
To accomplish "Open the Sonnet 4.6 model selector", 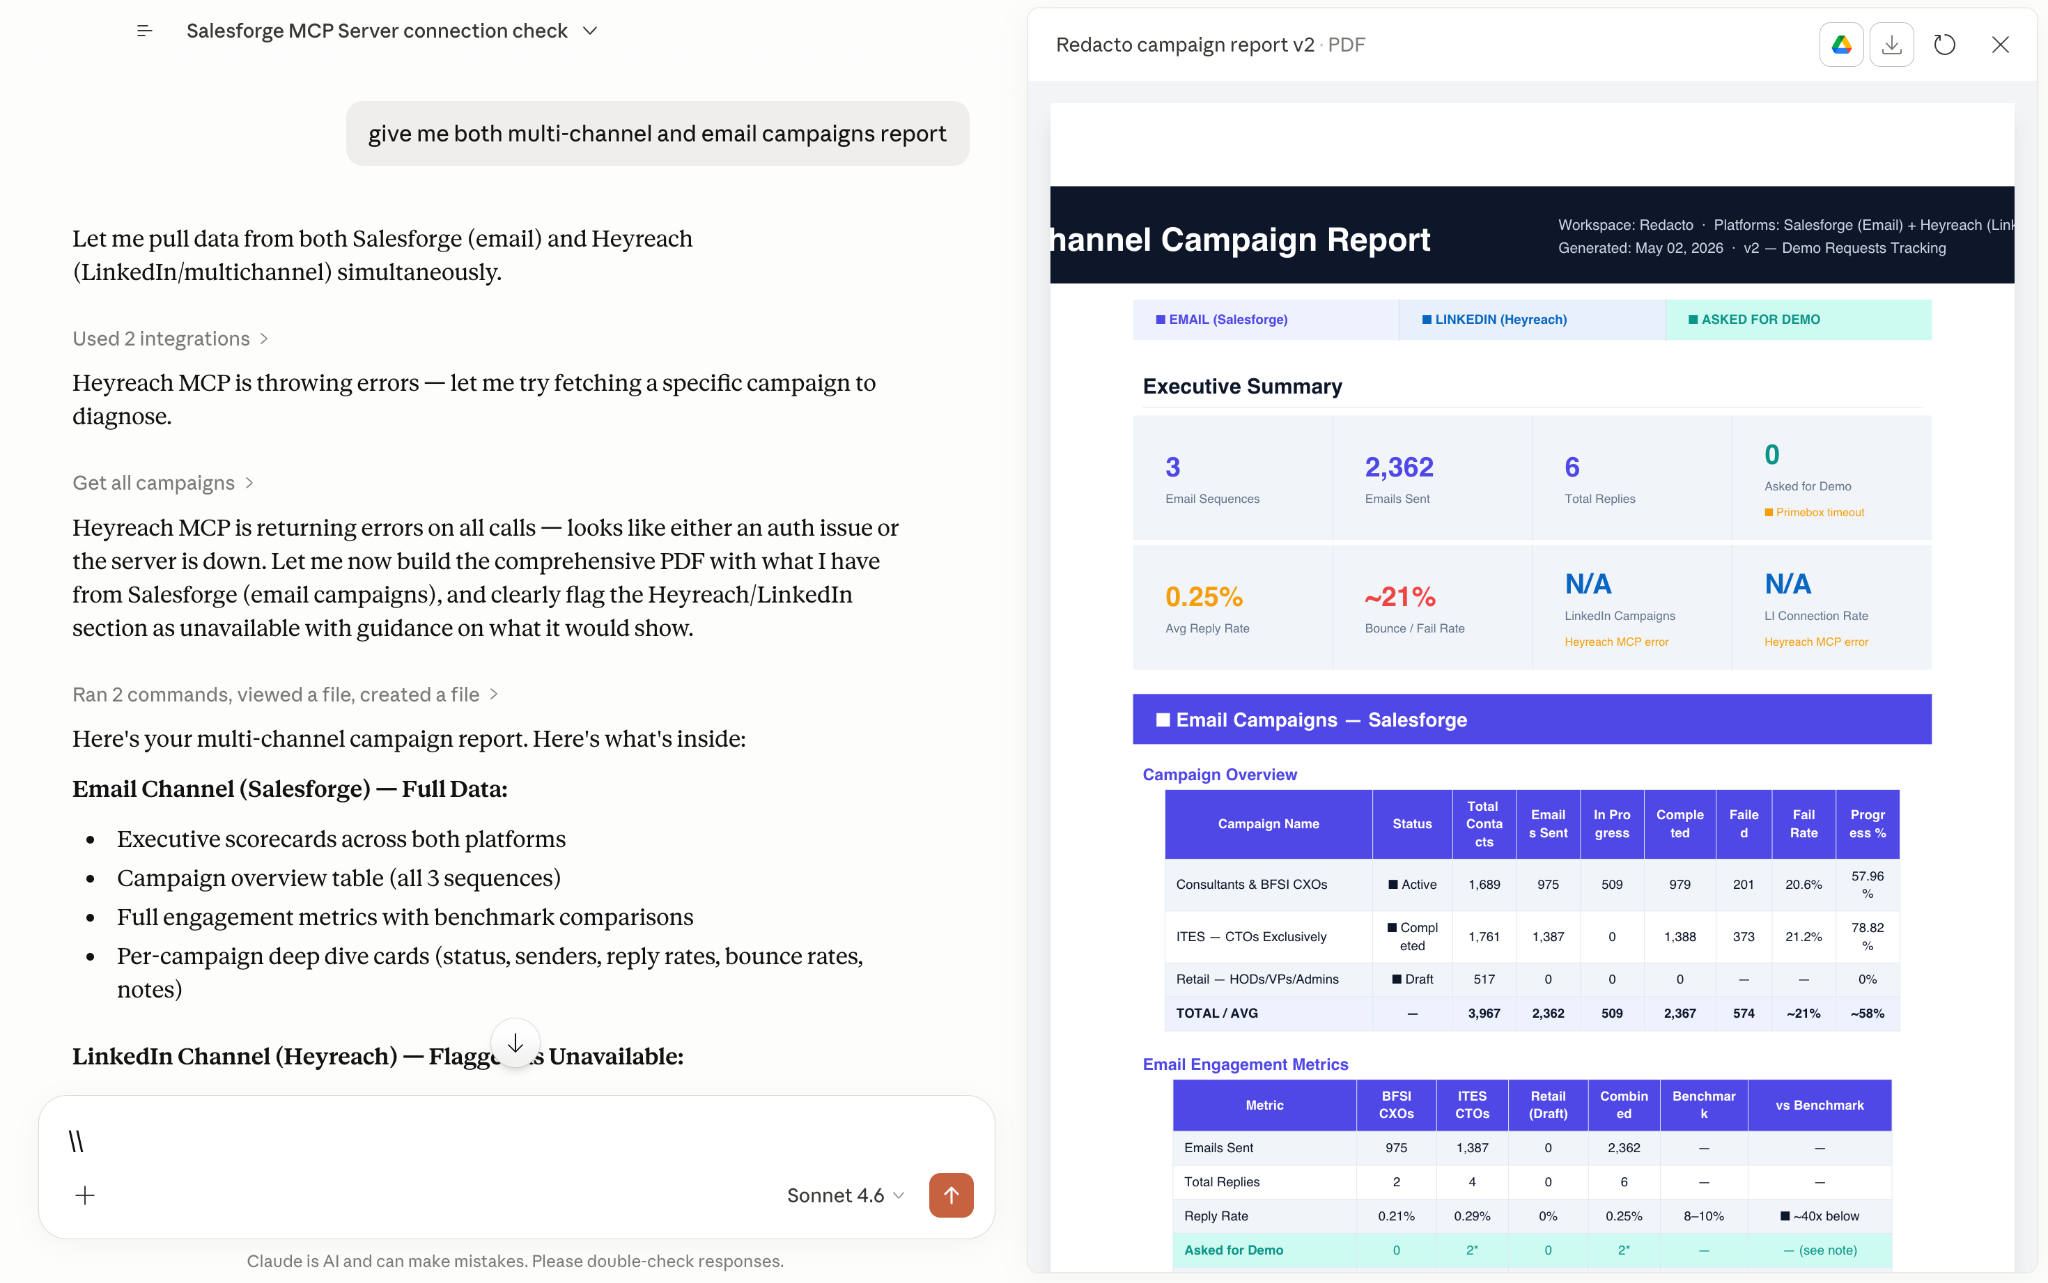I will click(845, 1196).
